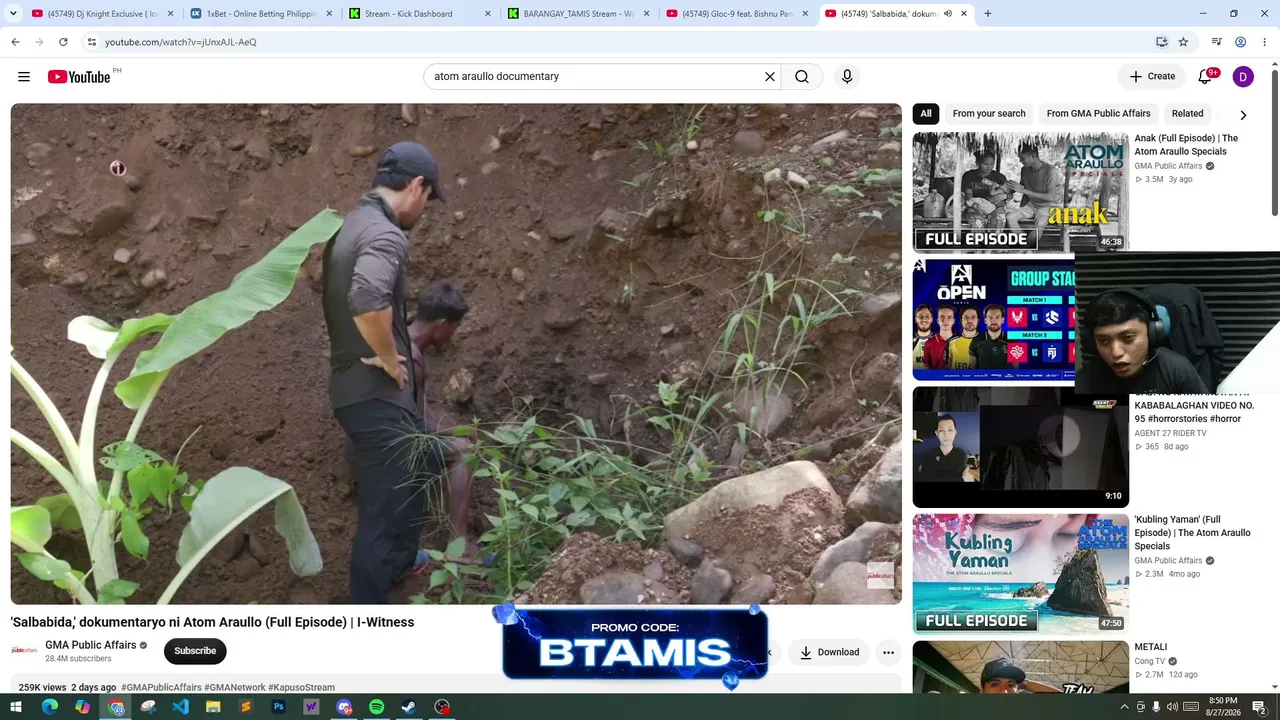Open the #GMAPublicAffairs hashtag
This screenshot has height=720, width=1280.
pyautogui.click(x=161, y=688)
